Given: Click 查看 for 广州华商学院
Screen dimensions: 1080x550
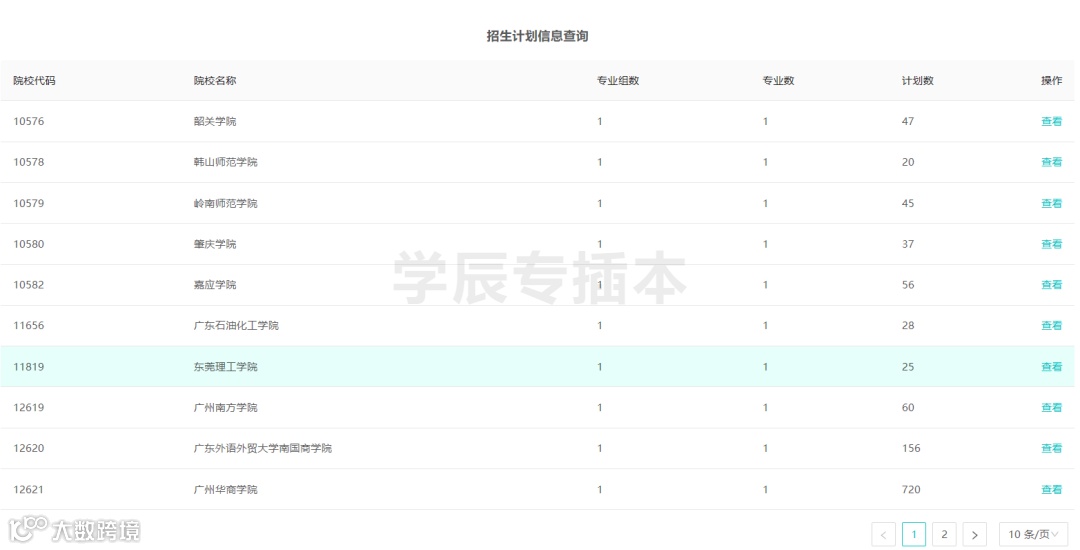Looking at the screenshot, I should tap(1051, 489).
